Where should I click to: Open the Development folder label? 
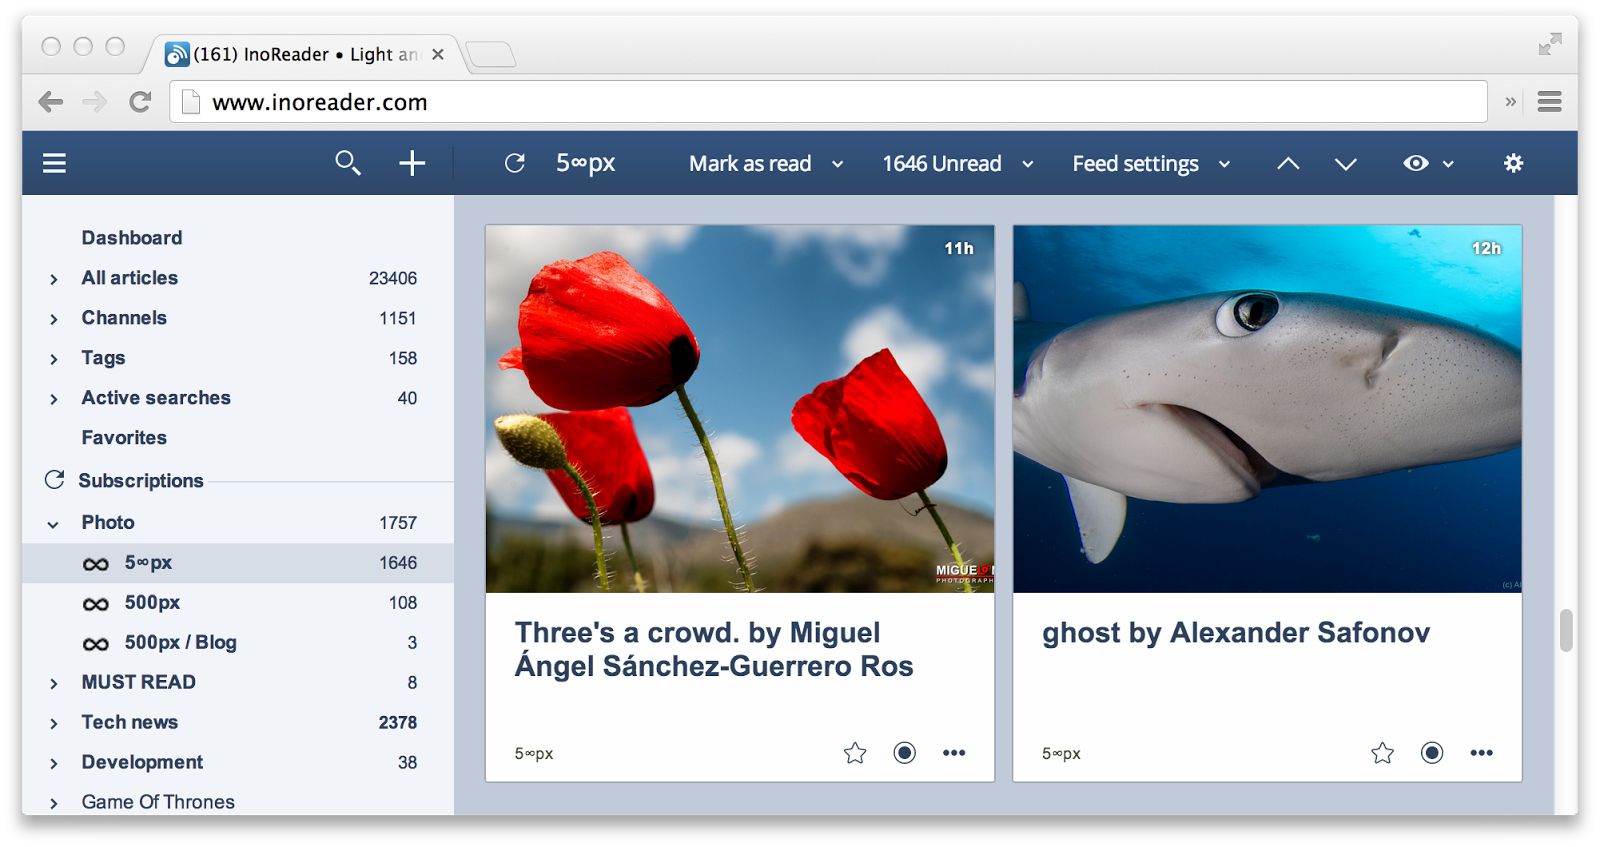142,762
